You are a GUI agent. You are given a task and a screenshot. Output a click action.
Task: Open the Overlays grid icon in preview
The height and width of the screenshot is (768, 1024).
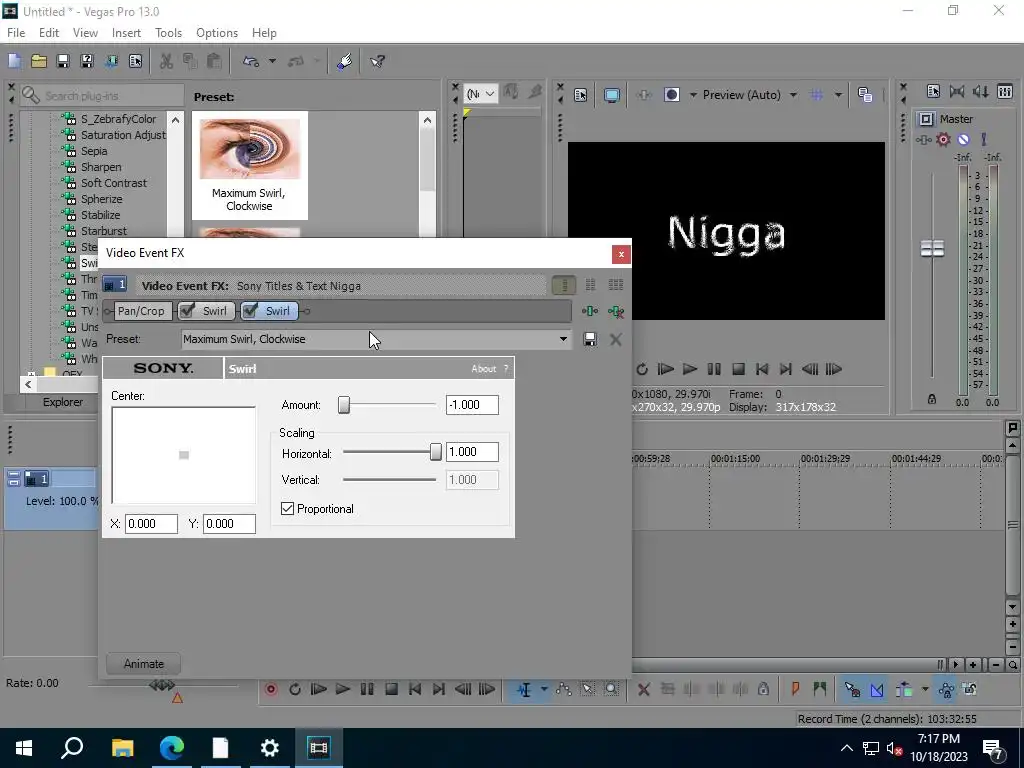[x=816, y=95]
